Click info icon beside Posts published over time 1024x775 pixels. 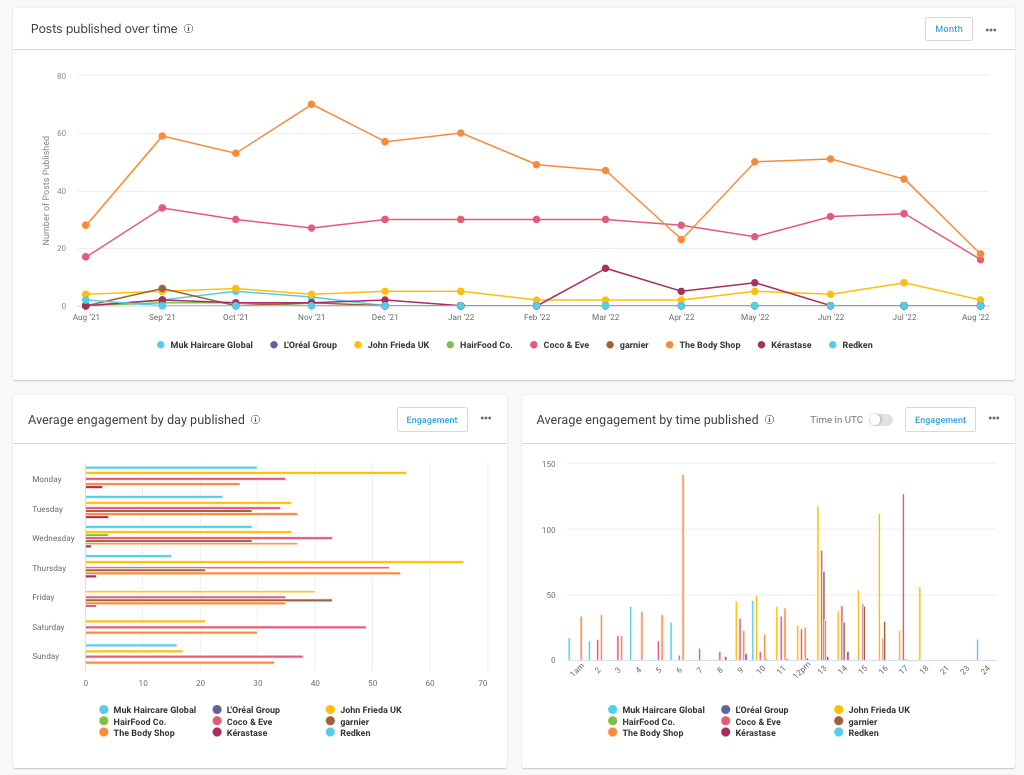(x=189, y=29)
